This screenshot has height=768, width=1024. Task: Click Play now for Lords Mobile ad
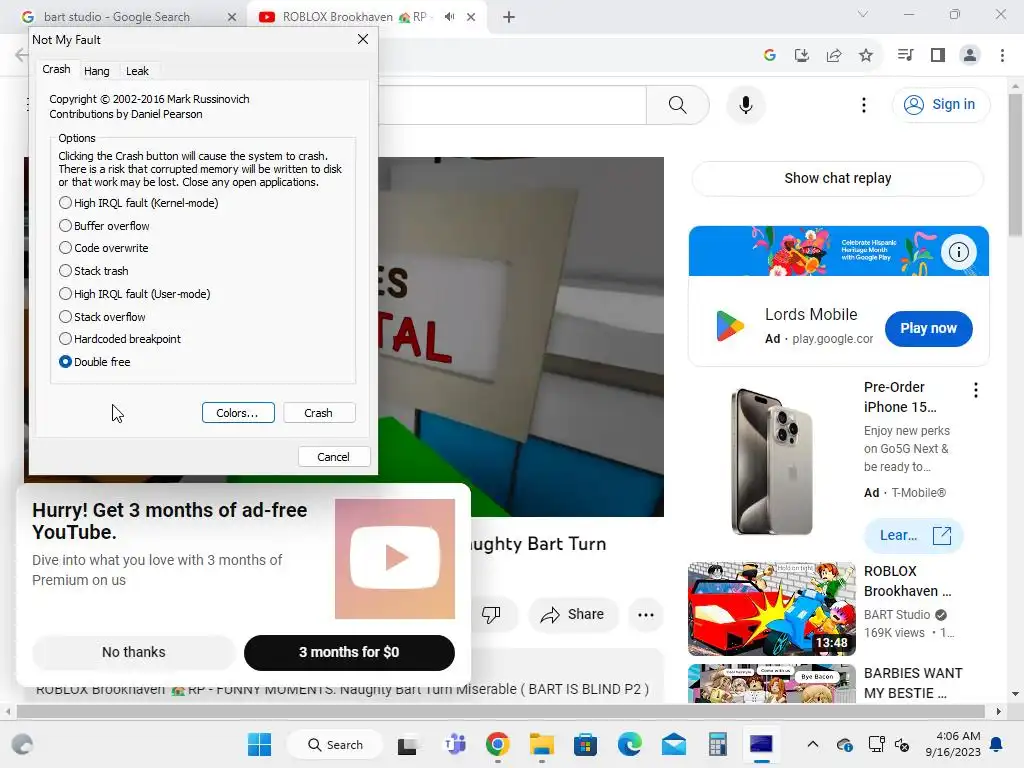click(929, 328)
